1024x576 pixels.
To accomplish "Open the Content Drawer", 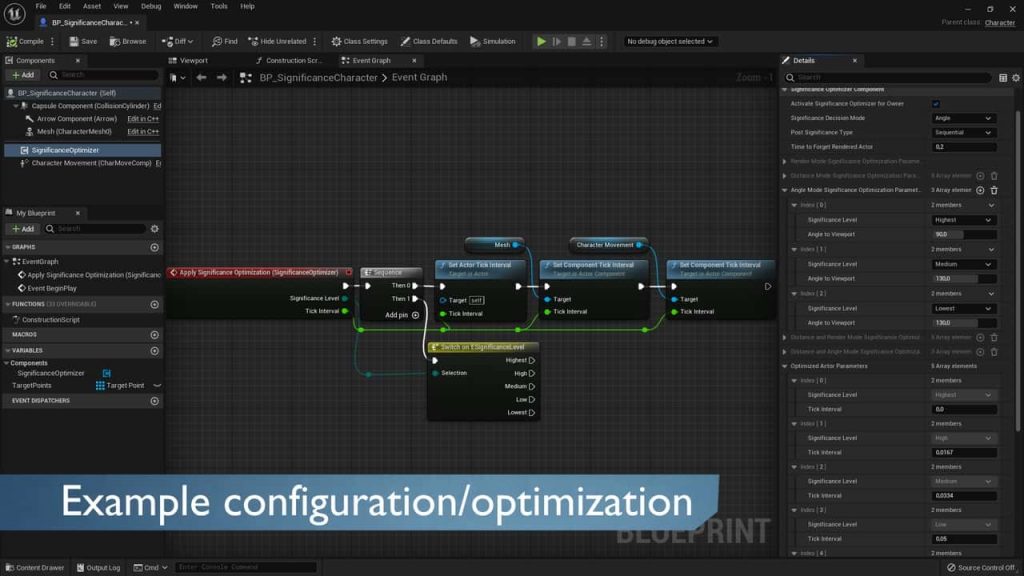I will (x=35, y=568).
